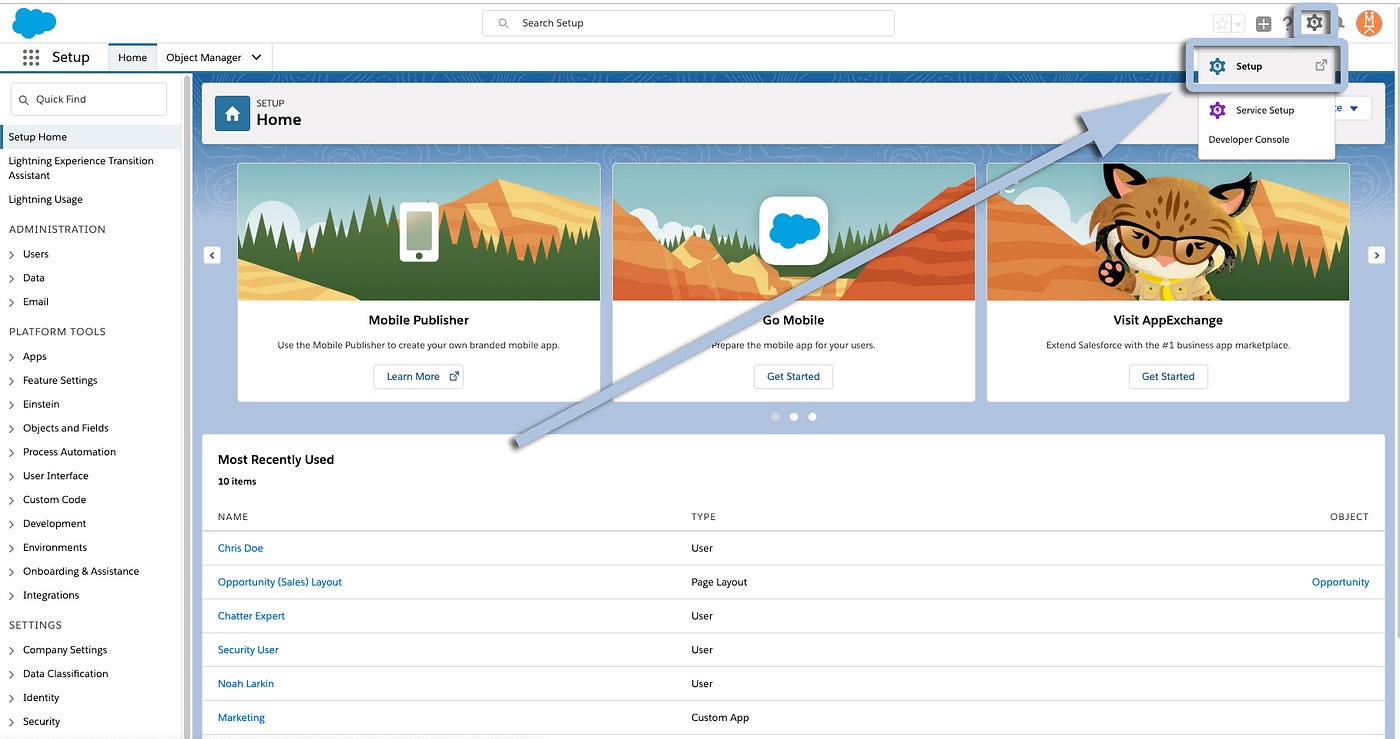Open the Create dropdown button
1400x739 pixels.
(x=1351, y=108)
